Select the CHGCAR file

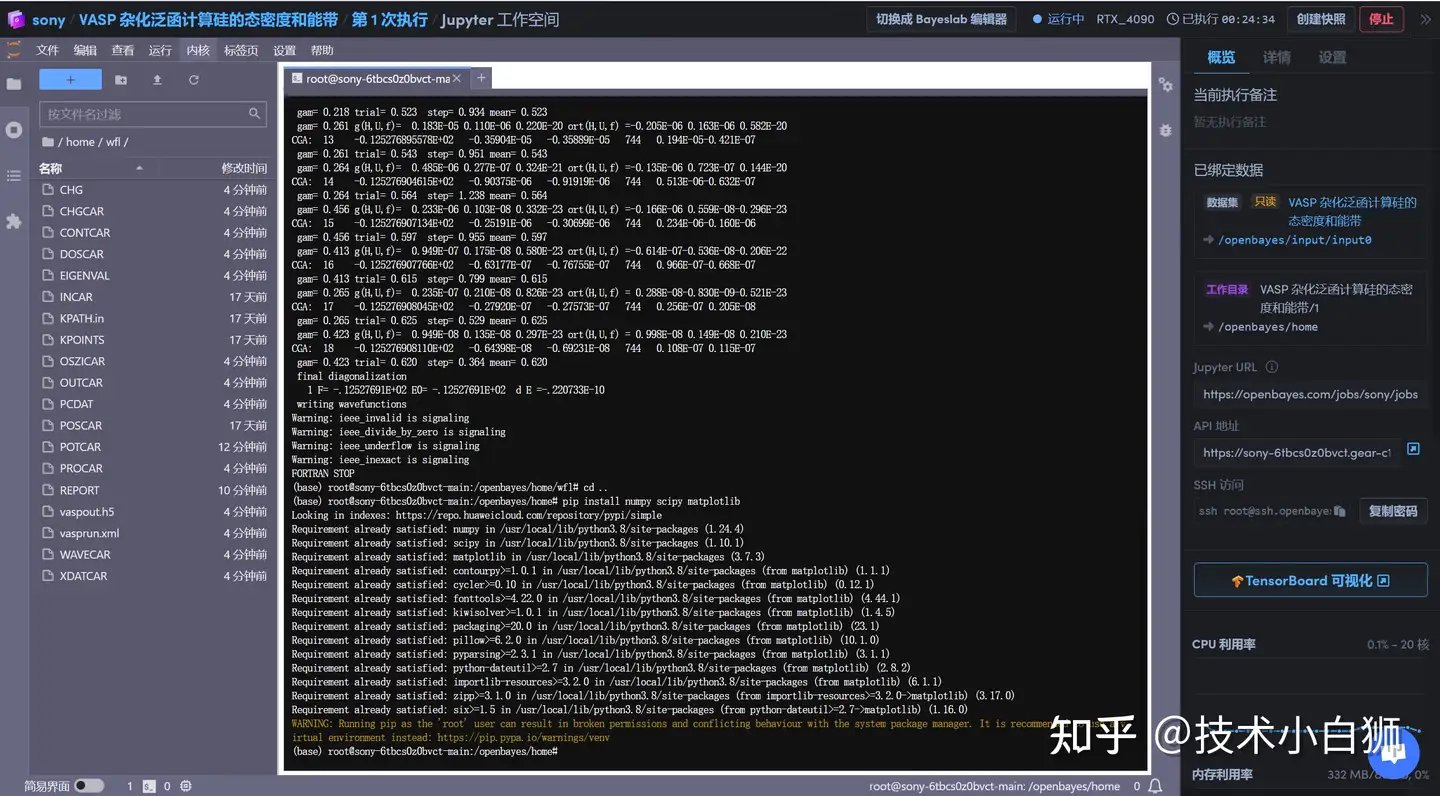click(x=155, y=211)
